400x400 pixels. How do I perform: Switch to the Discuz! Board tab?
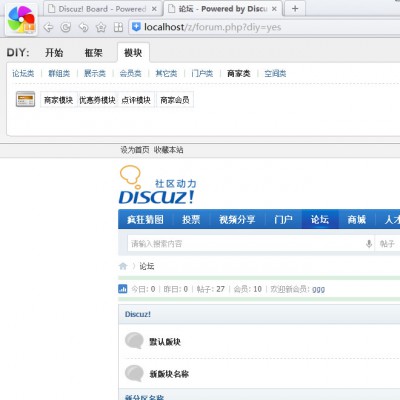click(x=102, y=9)
